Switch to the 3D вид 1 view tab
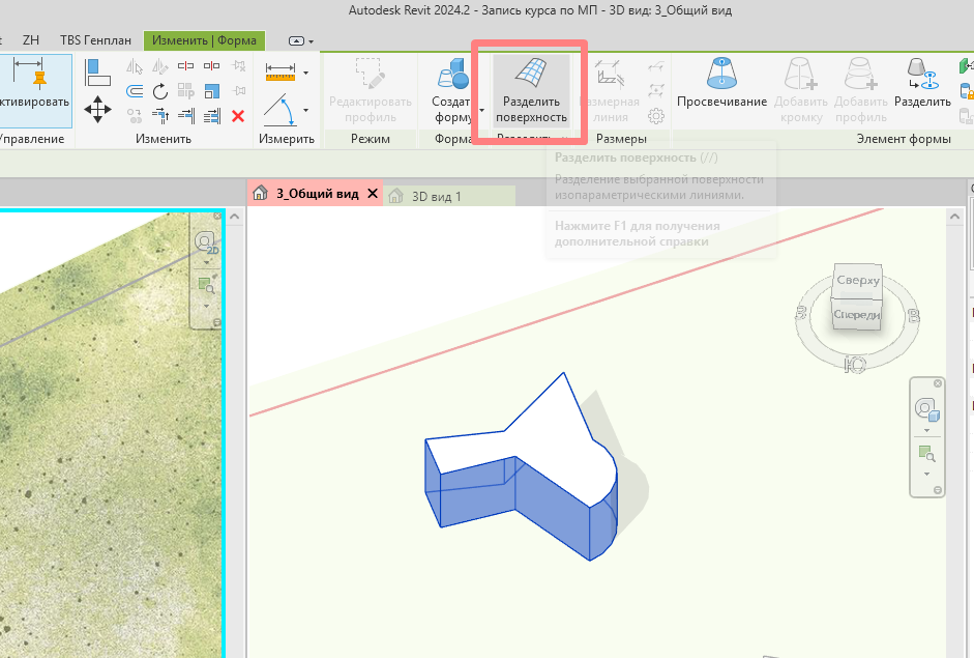 pos(436,196)
